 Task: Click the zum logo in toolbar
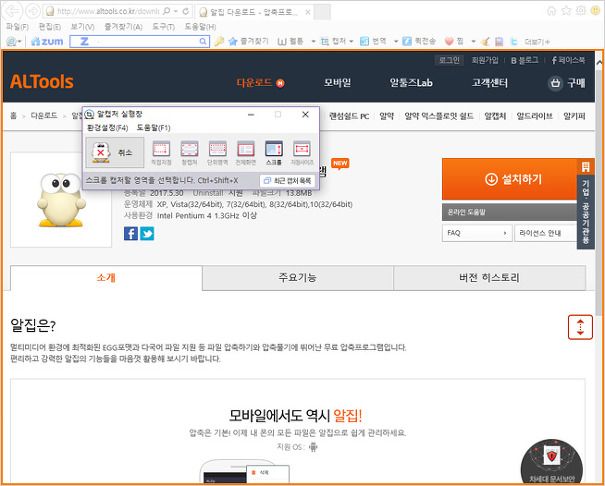(x=47, y=41)
